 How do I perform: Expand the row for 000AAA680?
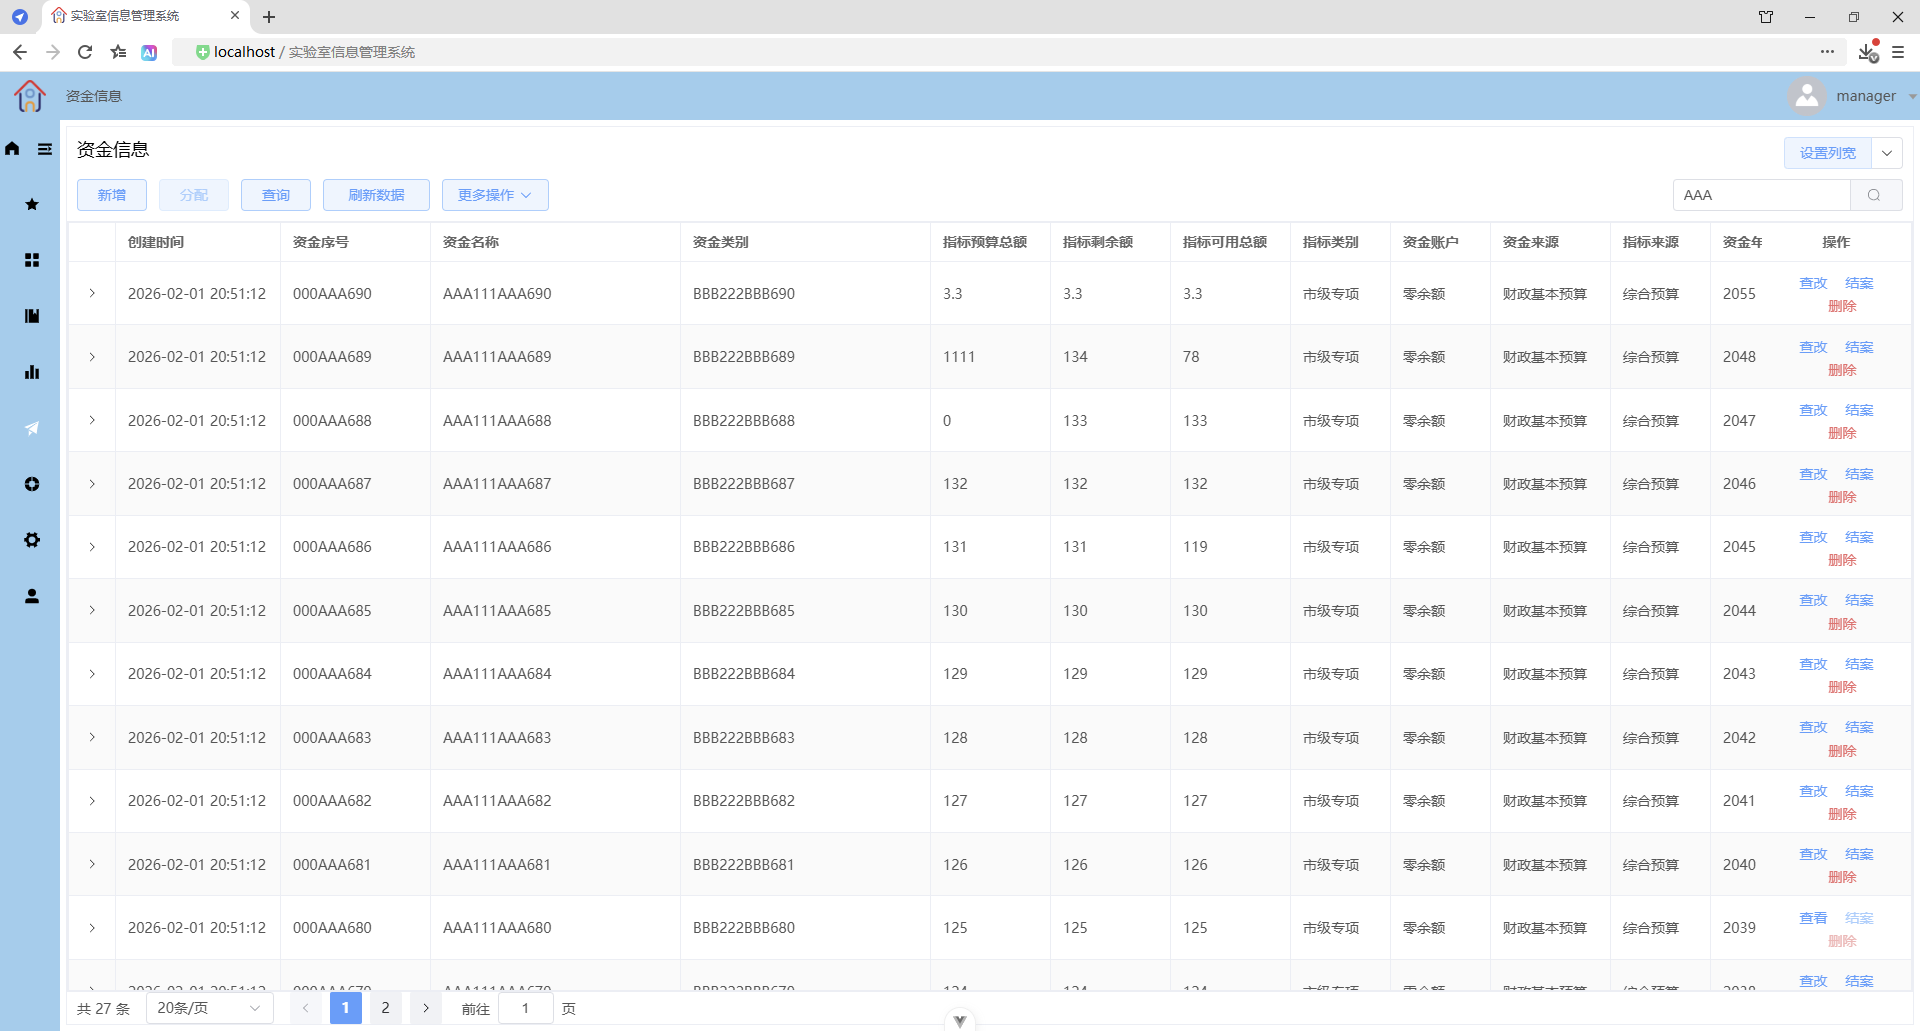(92, 928)
